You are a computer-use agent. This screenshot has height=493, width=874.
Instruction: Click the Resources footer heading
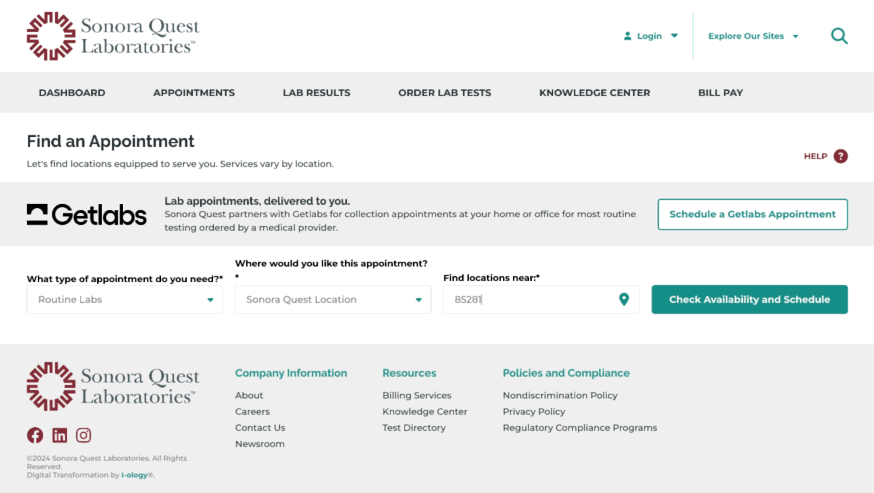[409, 373]
